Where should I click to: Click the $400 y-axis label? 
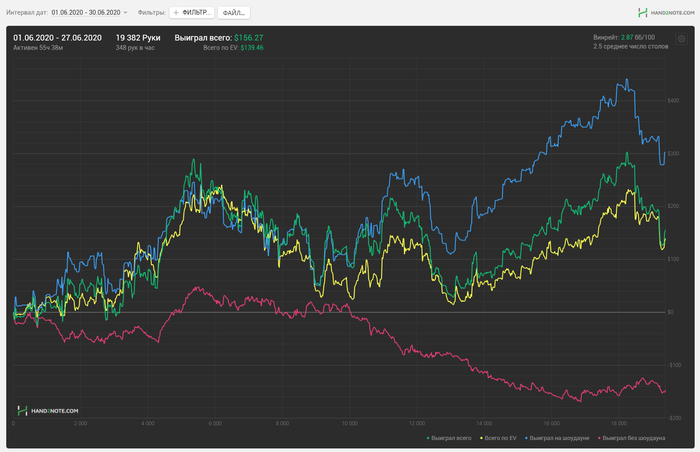tap(673, 100)
